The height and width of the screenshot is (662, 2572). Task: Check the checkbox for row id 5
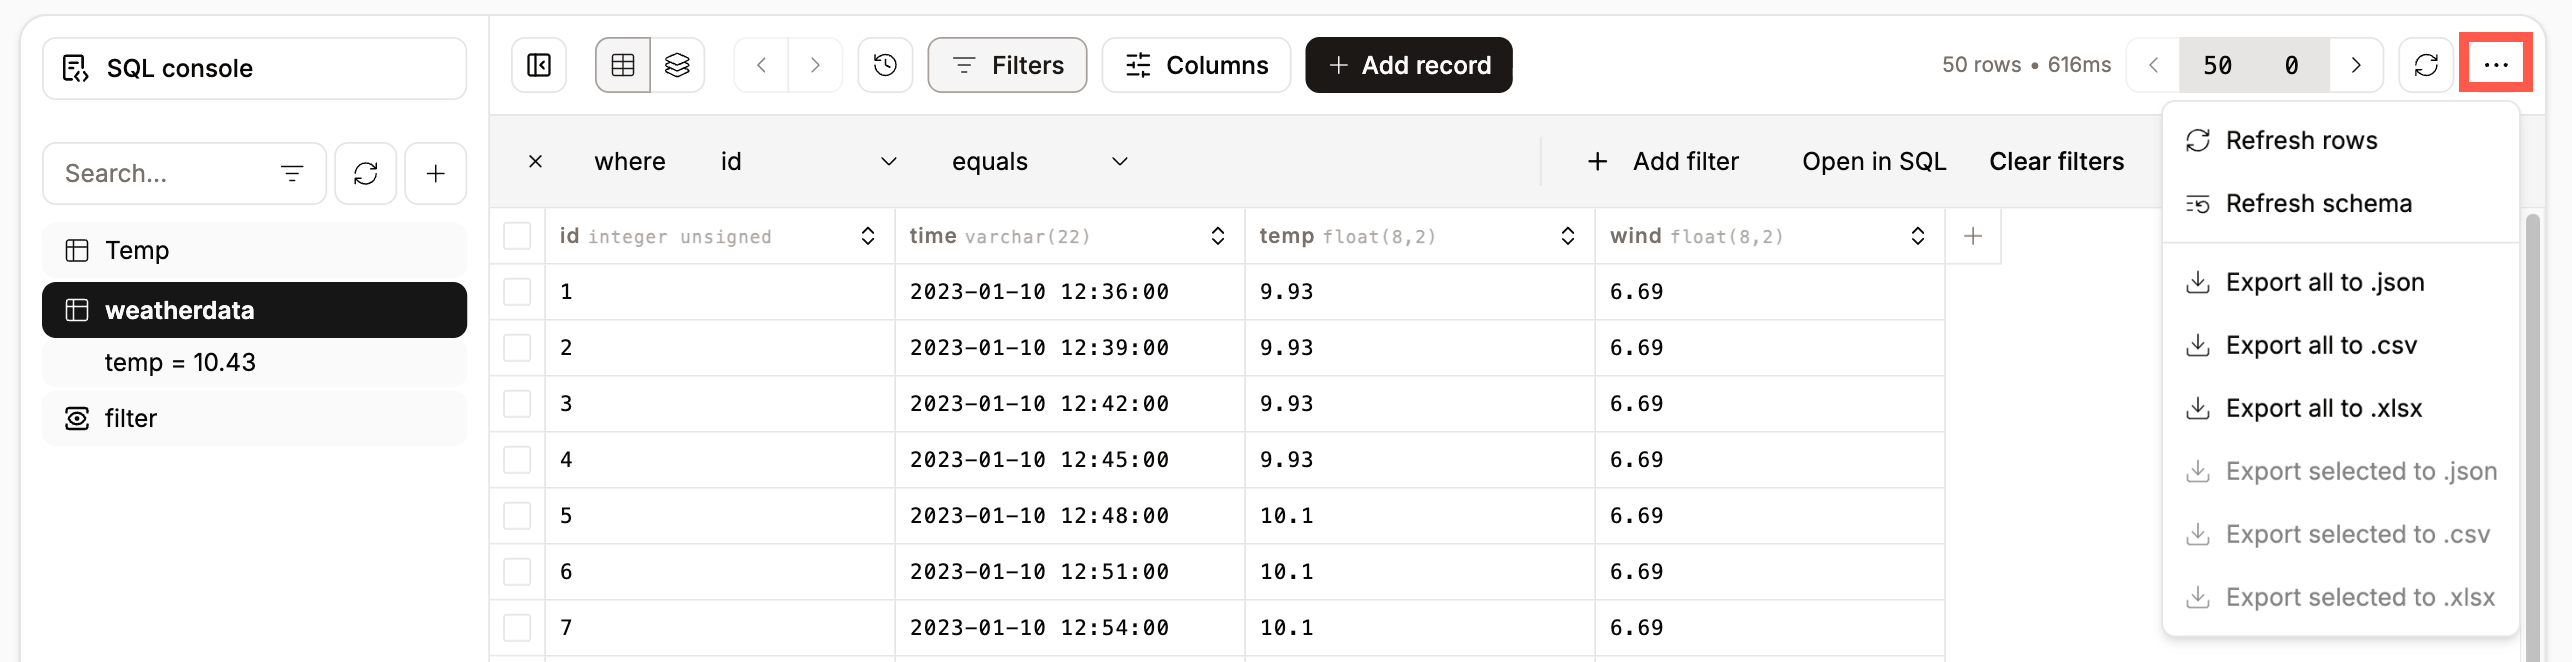tap(517, 515)
